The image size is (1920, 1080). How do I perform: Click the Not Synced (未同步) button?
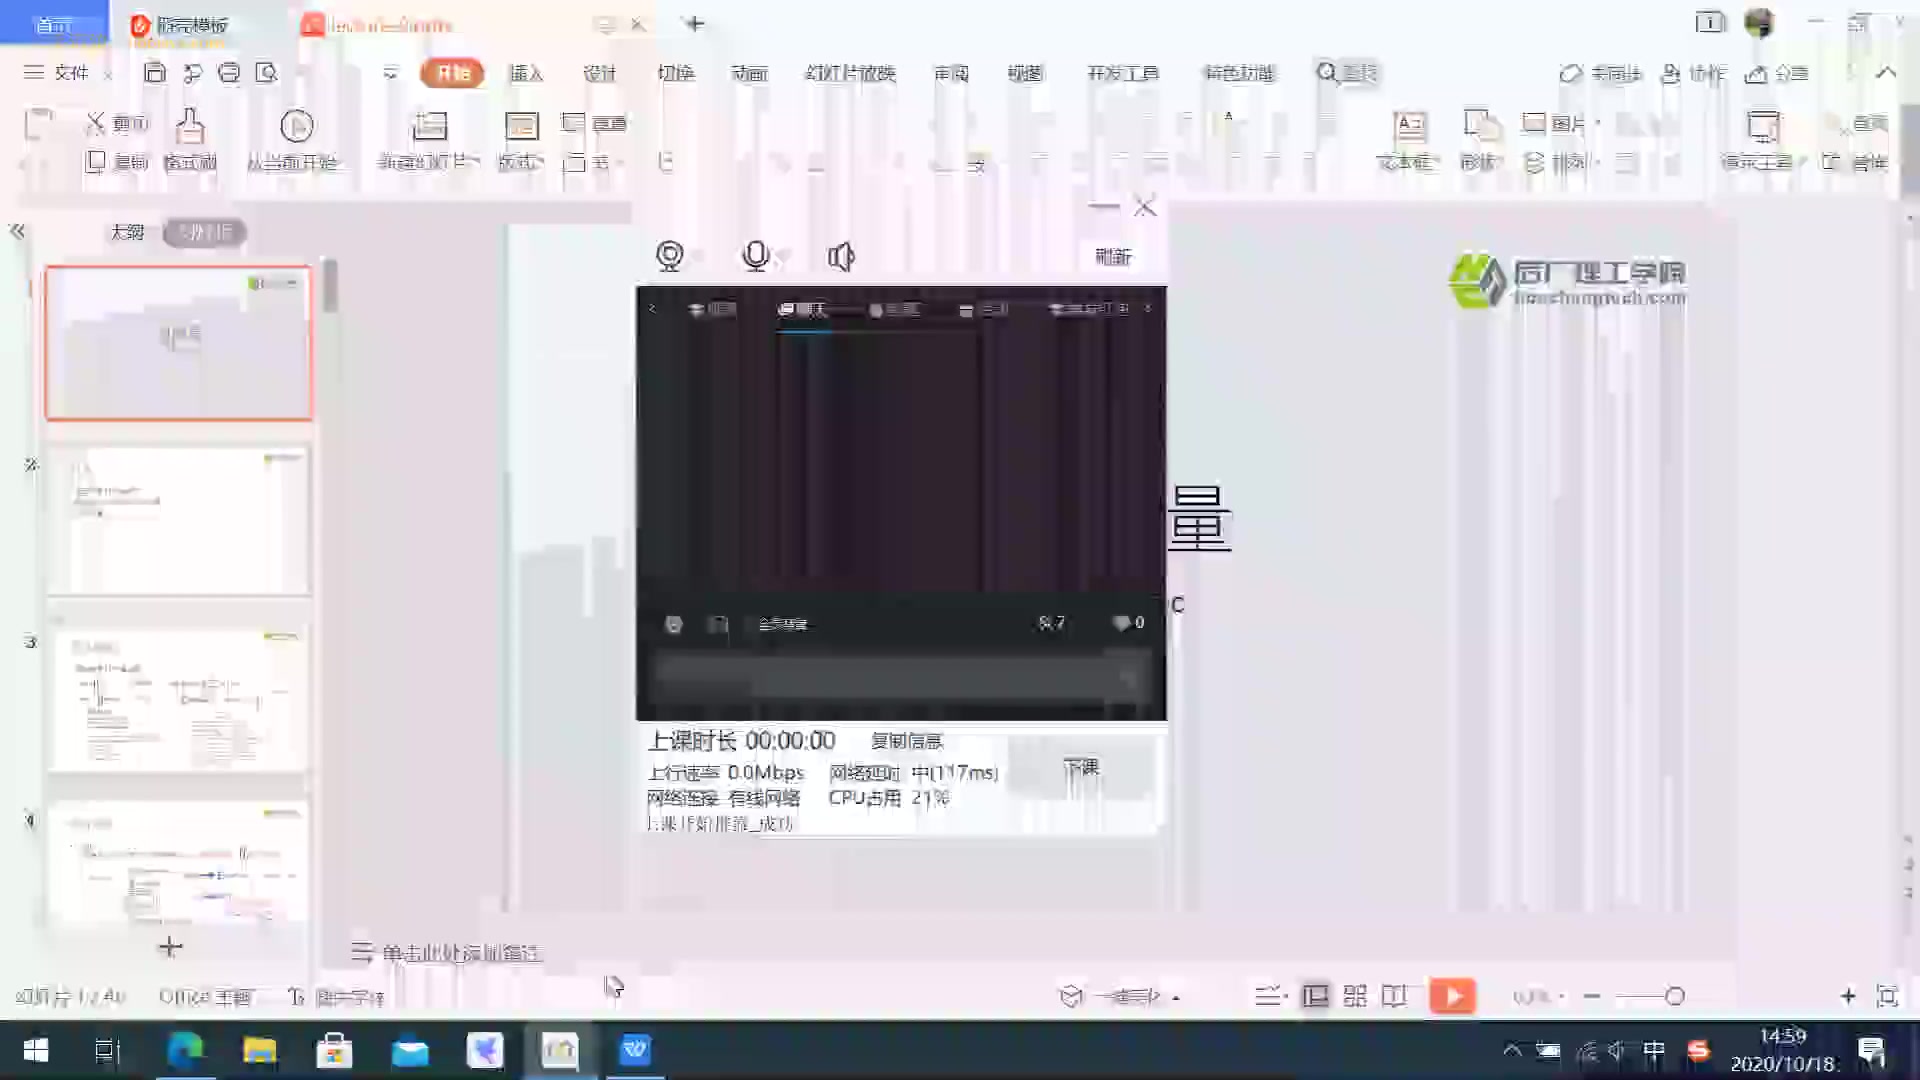[1601, 73]
